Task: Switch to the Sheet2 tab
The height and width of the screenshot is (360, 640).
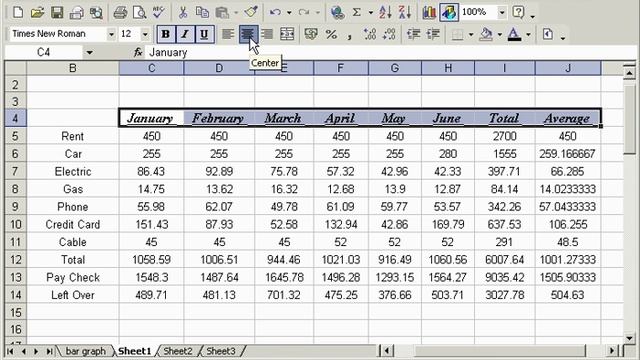Action: tap(178, 351)
